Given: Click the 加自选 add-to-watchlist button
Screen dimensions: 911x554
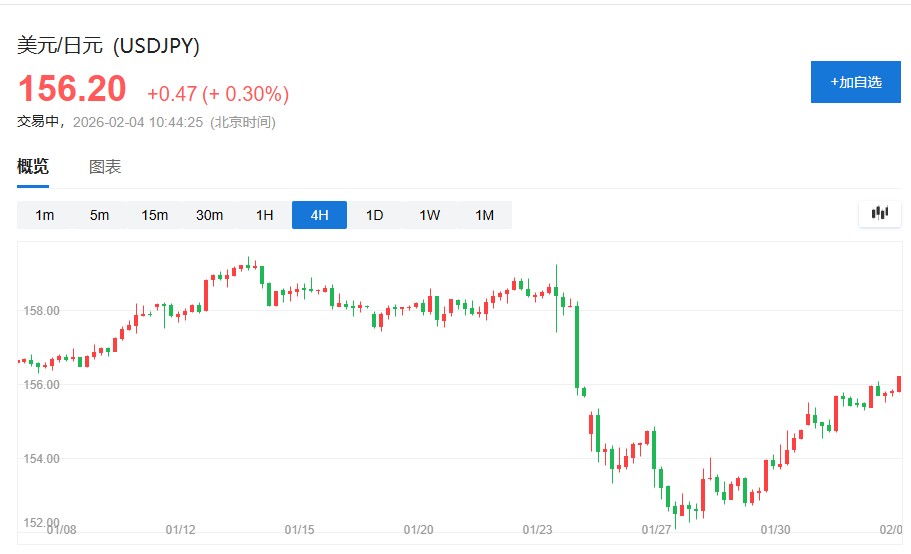Looking at the screenshot, I should coord(856,82).
